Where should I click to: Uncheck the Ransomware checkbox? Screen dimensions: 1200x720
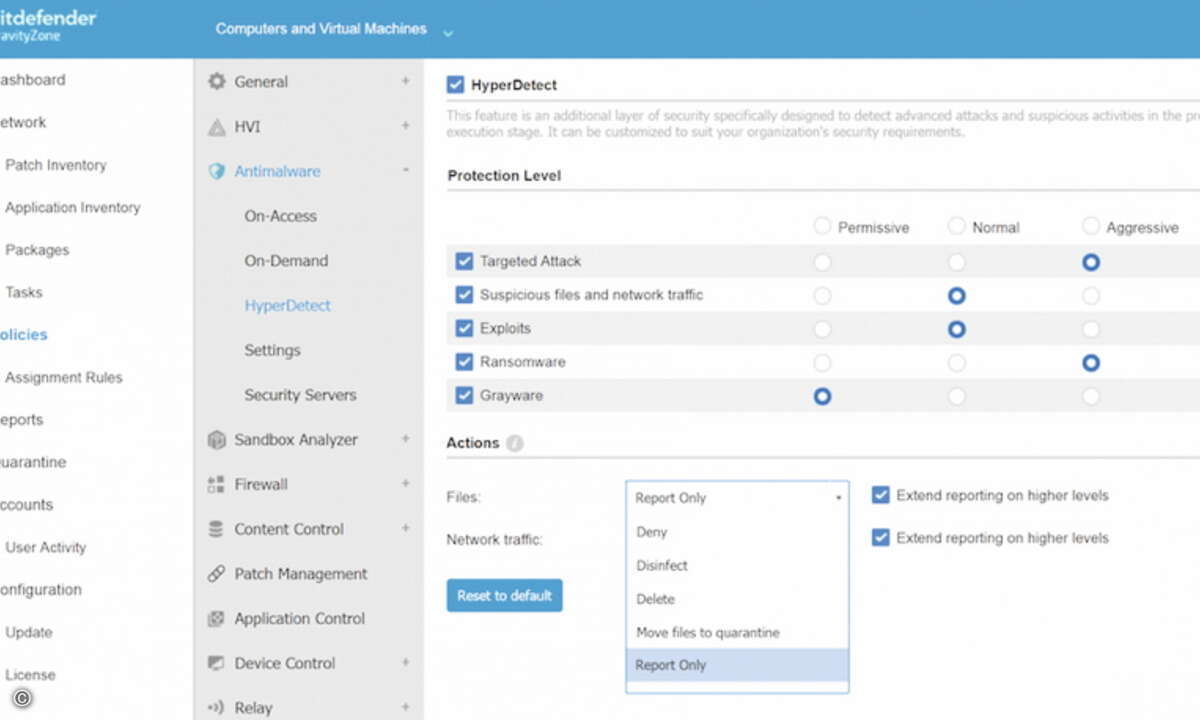click(x=464, y=362)
